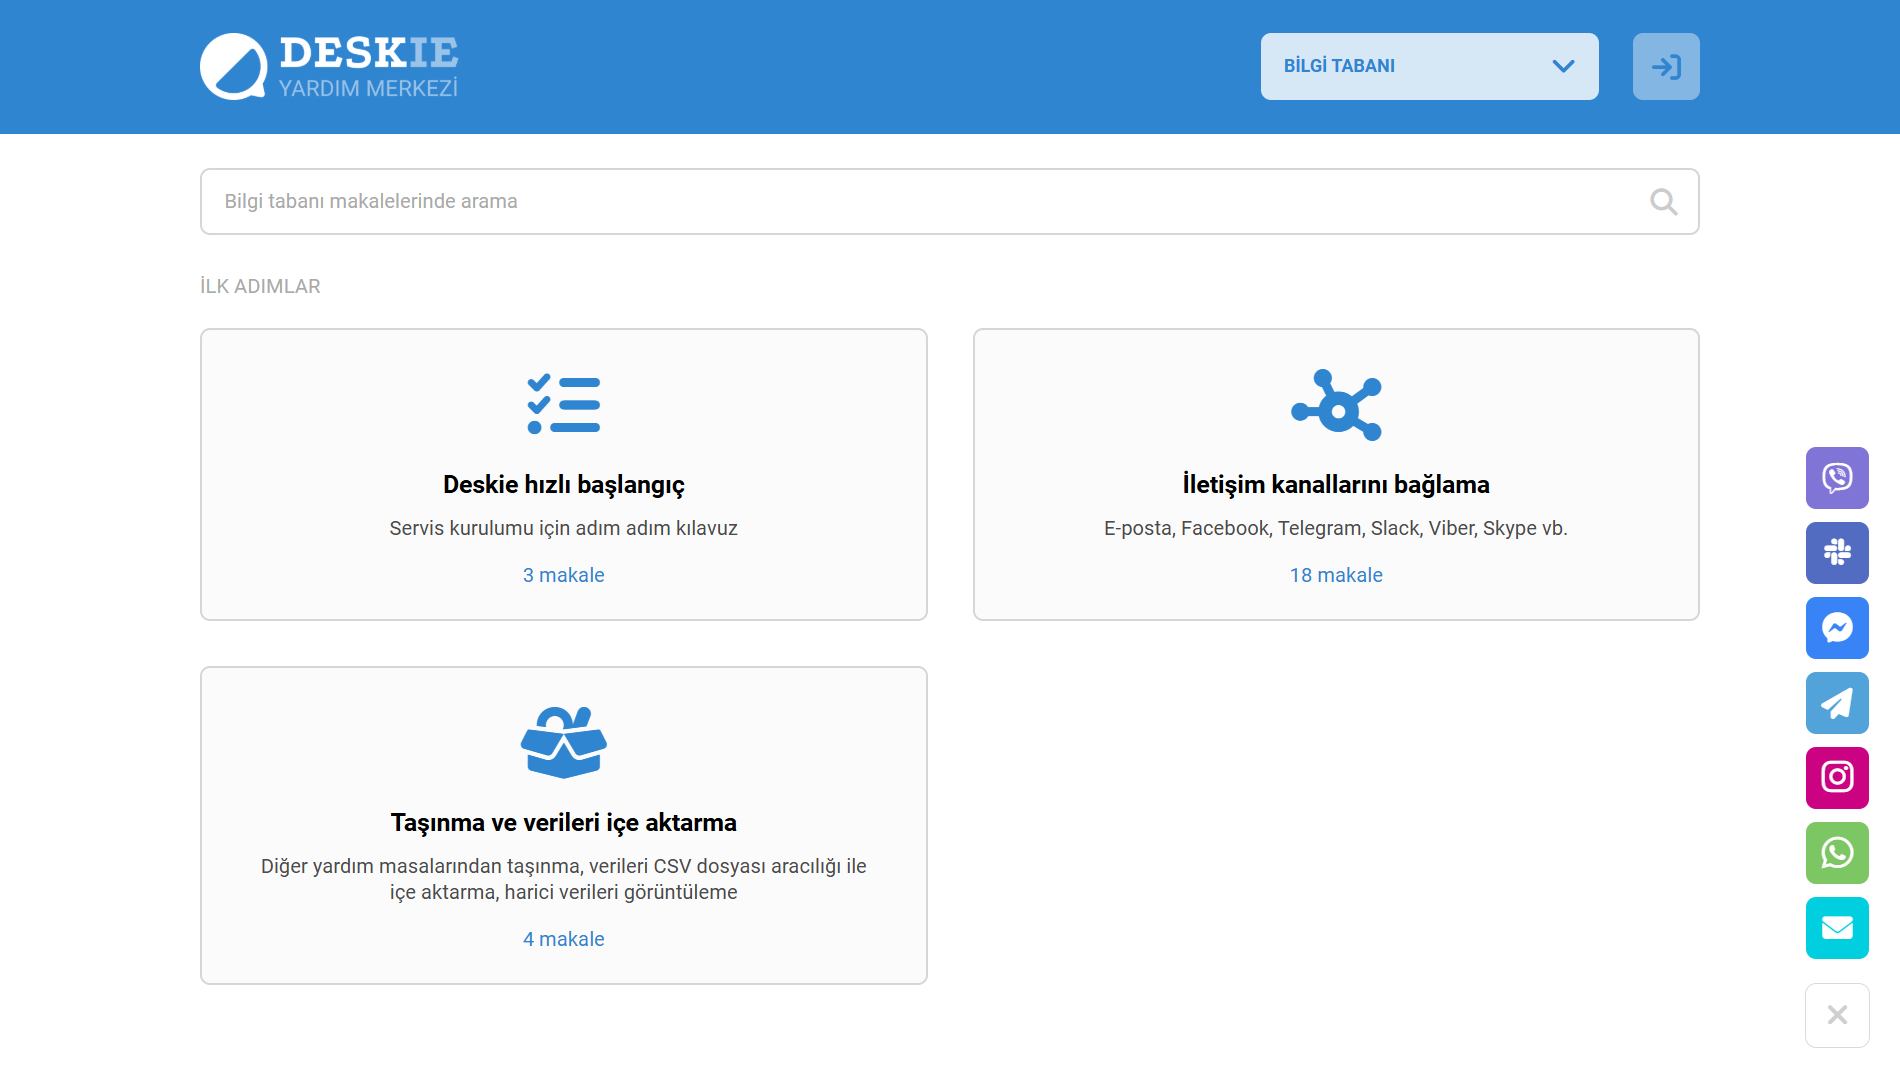The height and width of the screenshot is (1078, 1900).
Task: Click the Deskie logo in the header
Action: 329,67
